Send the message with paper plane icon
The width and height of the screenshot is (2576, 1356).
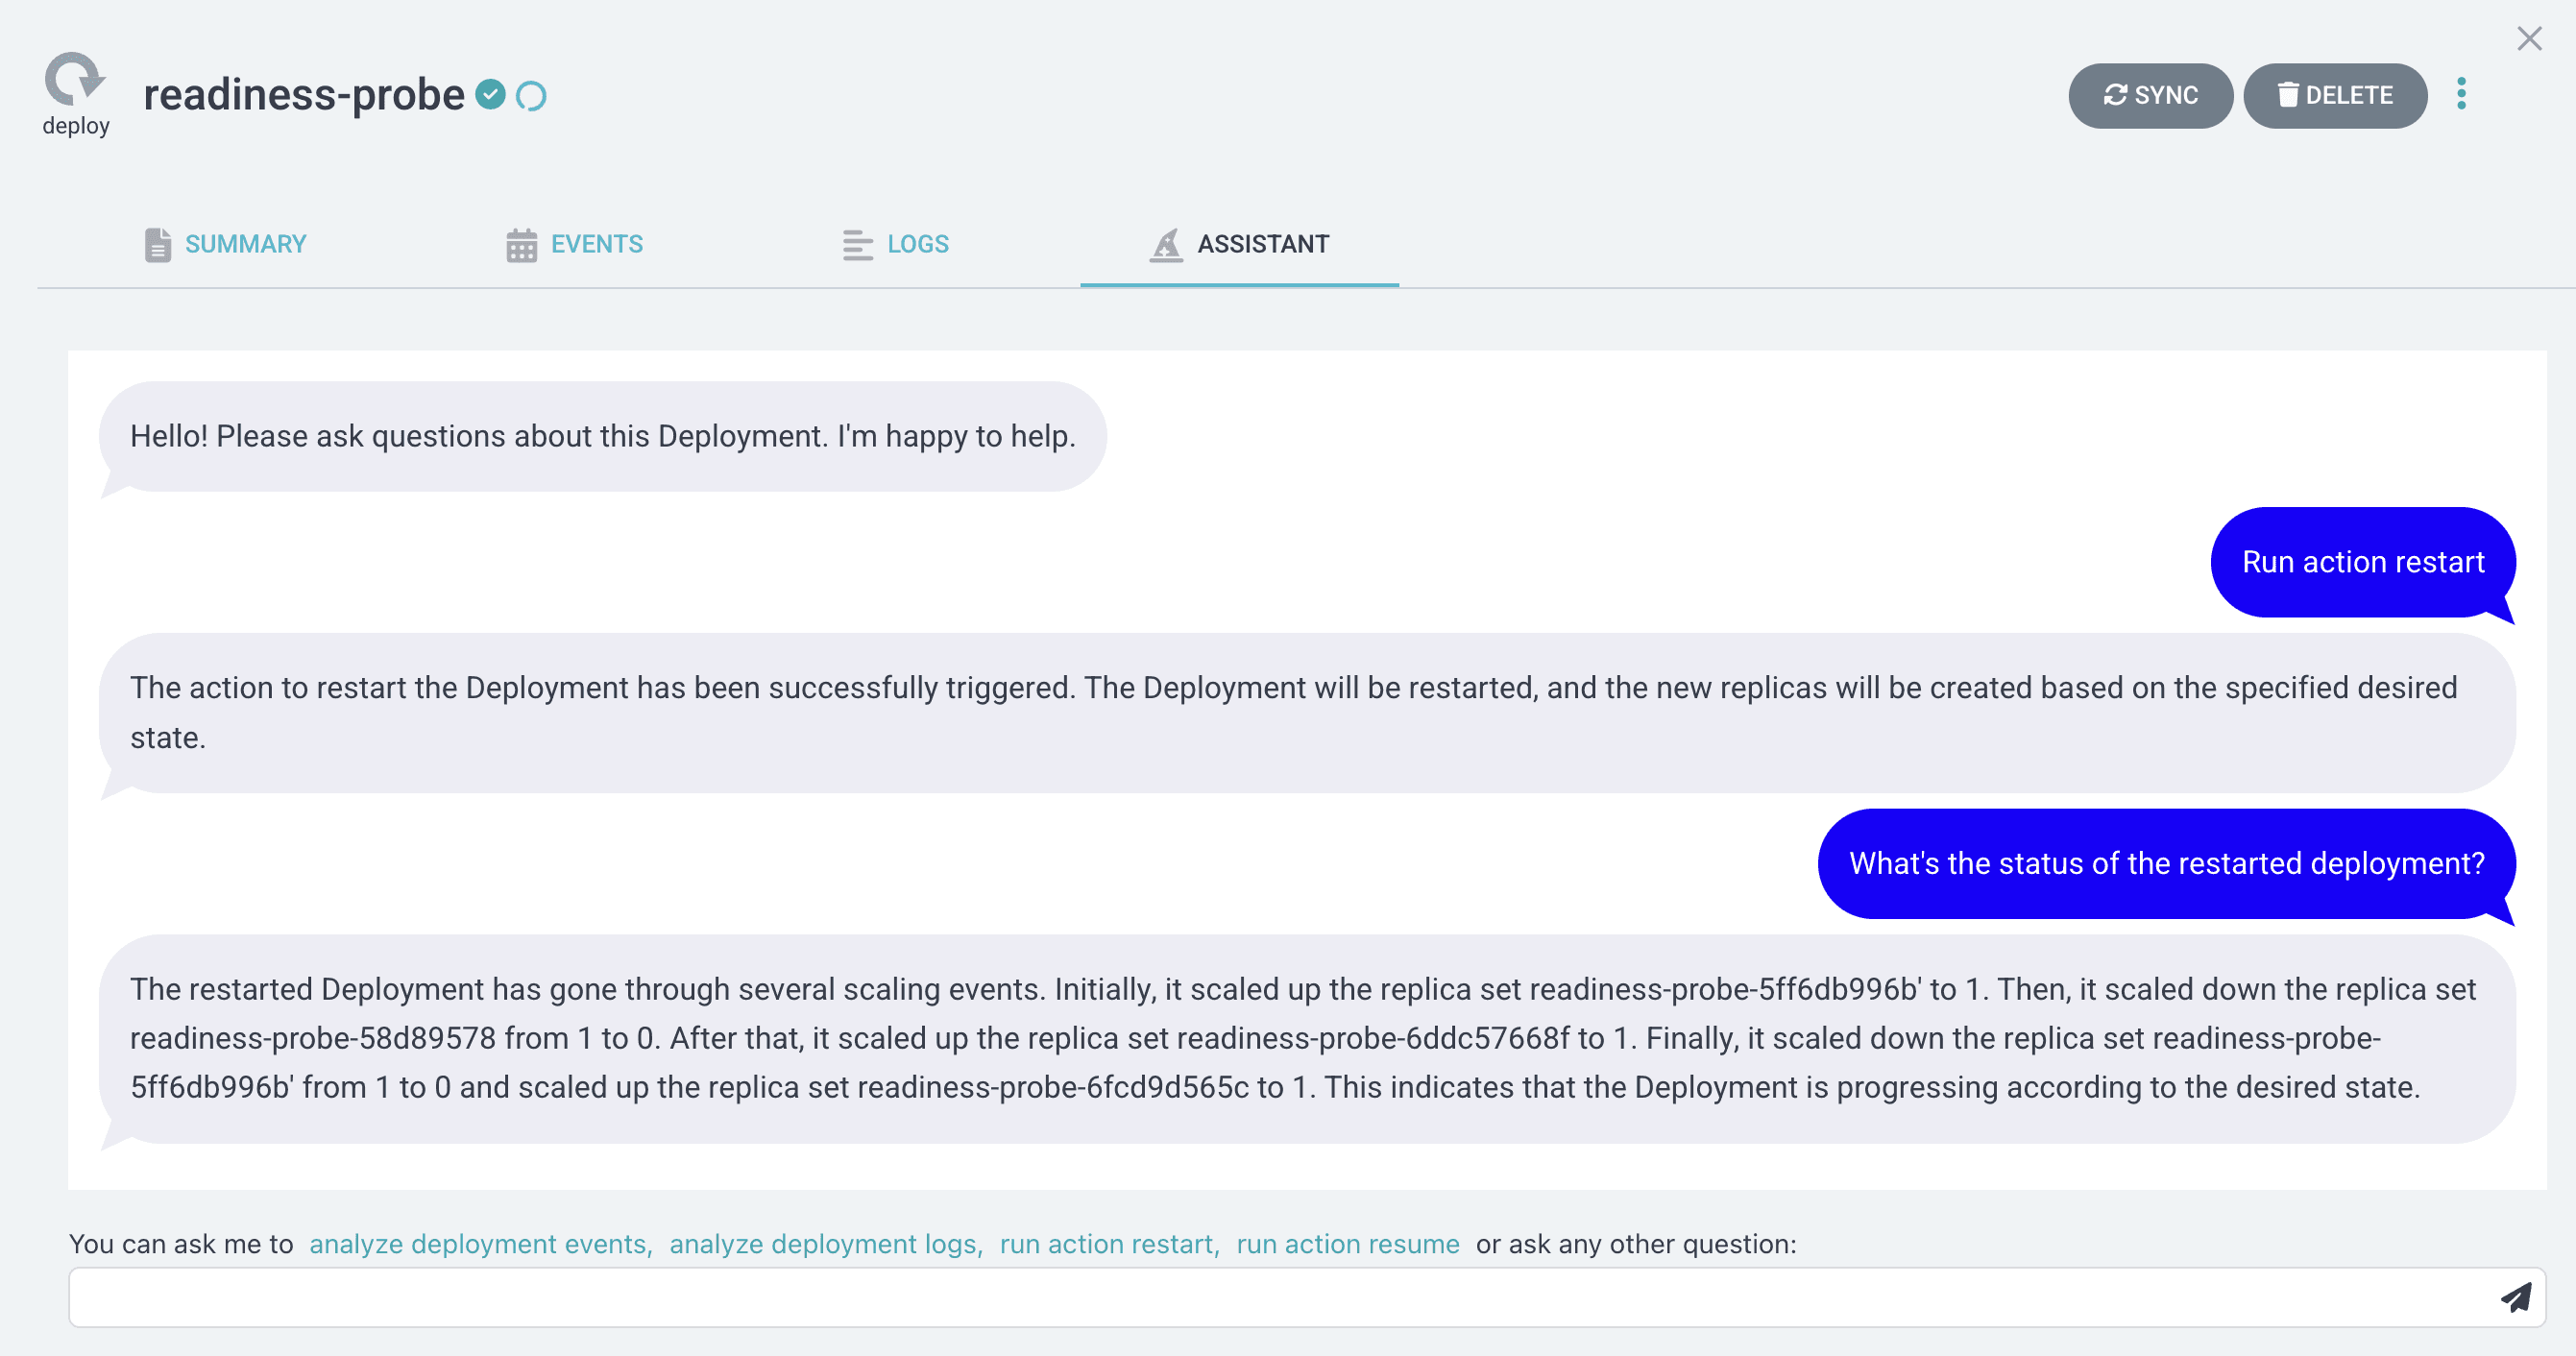tap(2516, 1298)
